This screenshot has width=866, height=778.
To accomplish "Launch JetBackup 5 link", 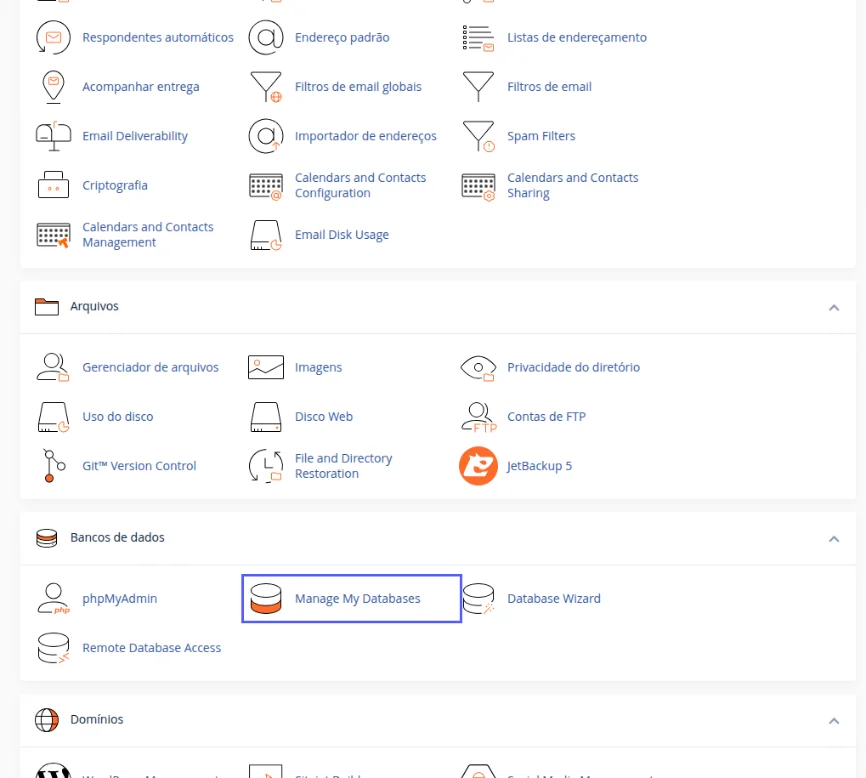I will point(540,466).
